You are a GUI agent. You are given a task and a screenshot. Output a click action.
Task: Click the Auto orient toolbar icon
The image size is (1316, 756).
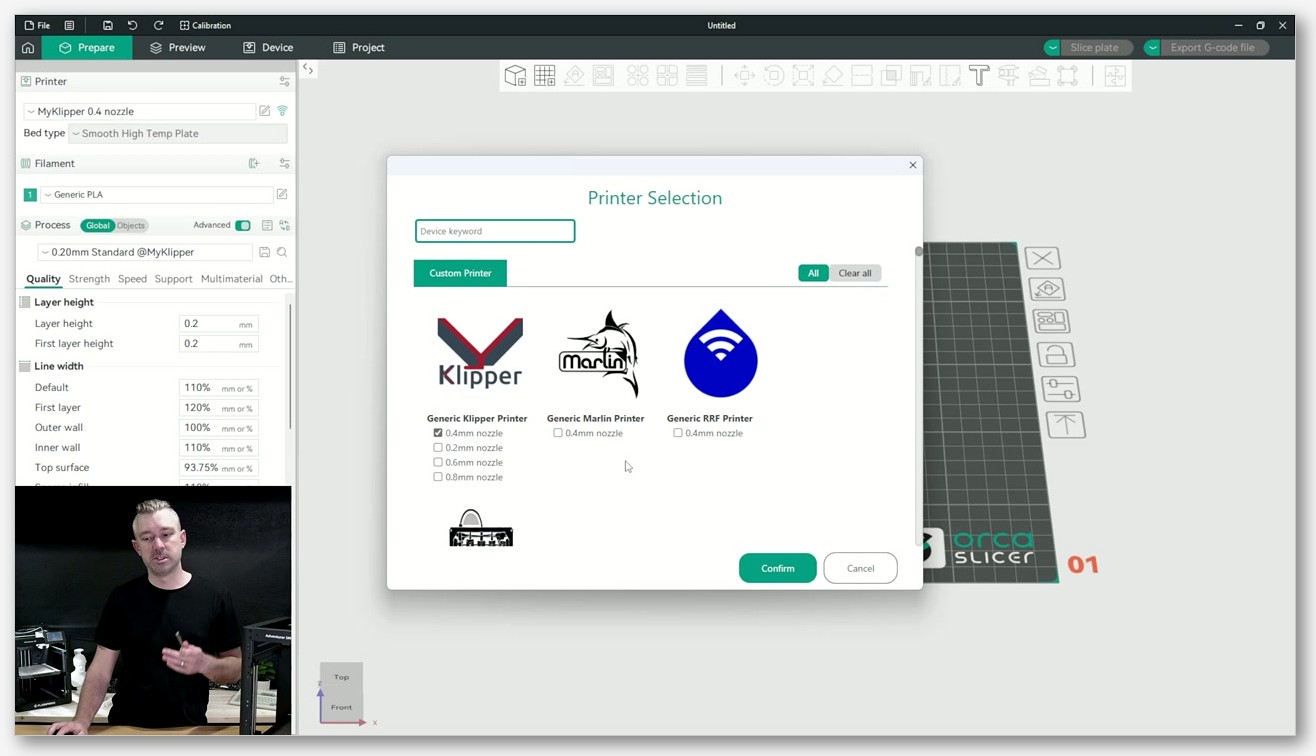click(x=574, y=76)
